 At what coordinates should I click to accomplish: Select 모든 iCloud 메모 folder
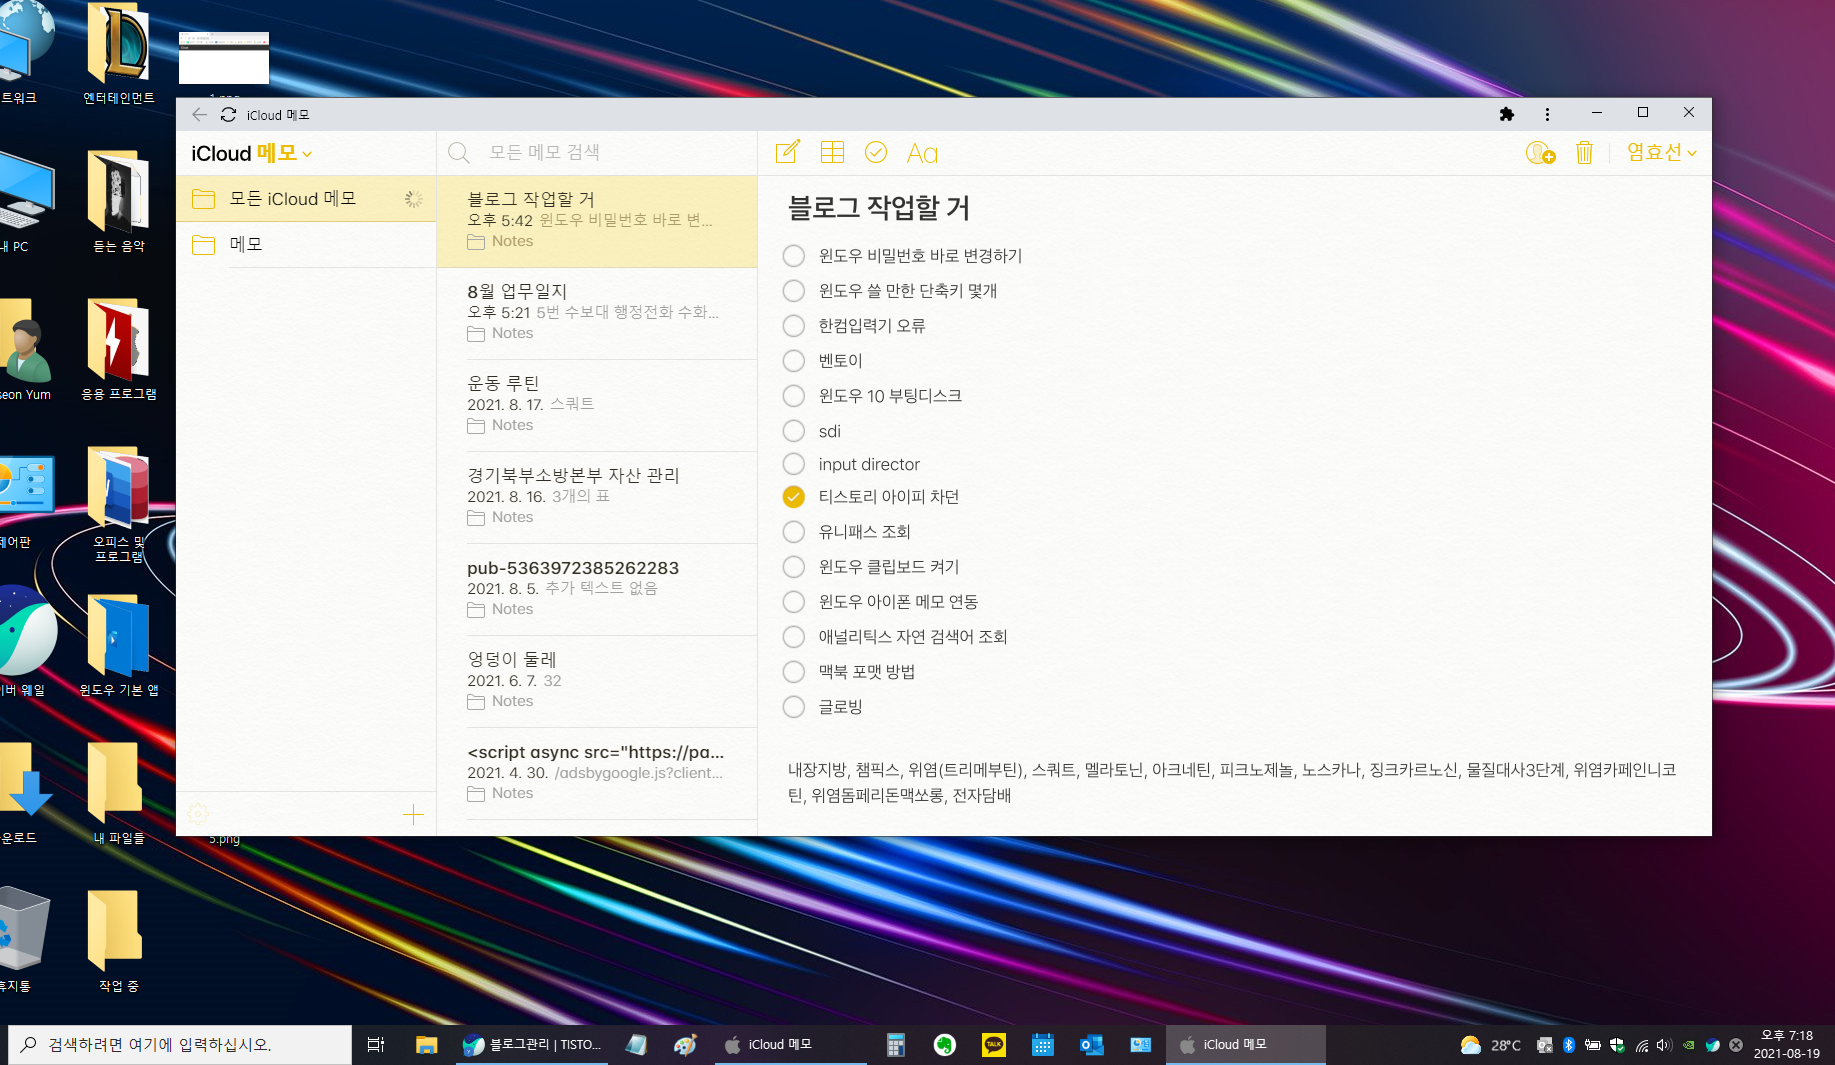pyautogui.click(x=306, y=199)
